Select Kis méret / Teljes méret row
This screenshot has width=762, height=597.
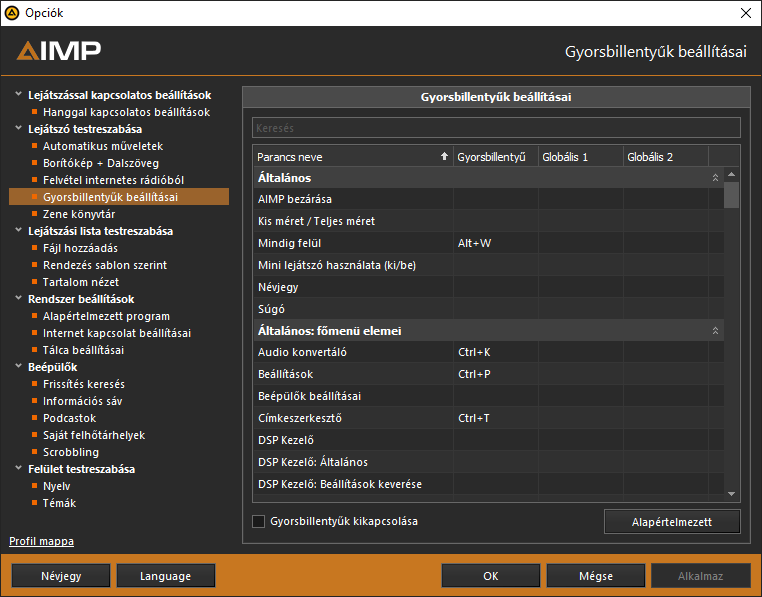488,221
